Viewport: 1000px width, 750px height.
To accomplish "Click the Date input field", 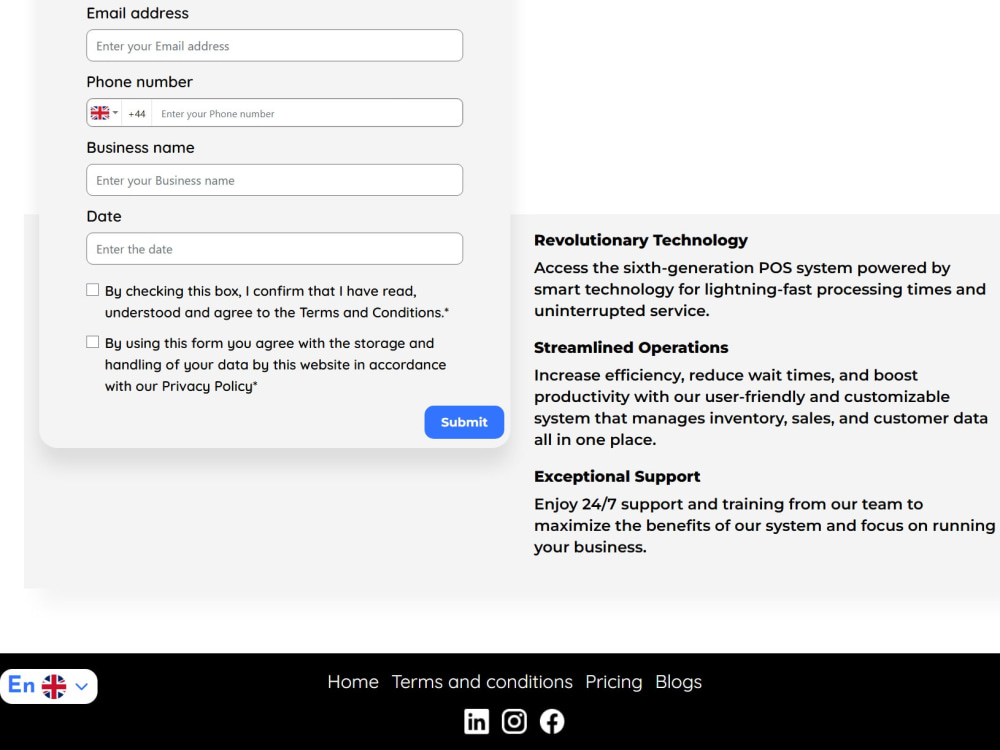I will 274,249.
